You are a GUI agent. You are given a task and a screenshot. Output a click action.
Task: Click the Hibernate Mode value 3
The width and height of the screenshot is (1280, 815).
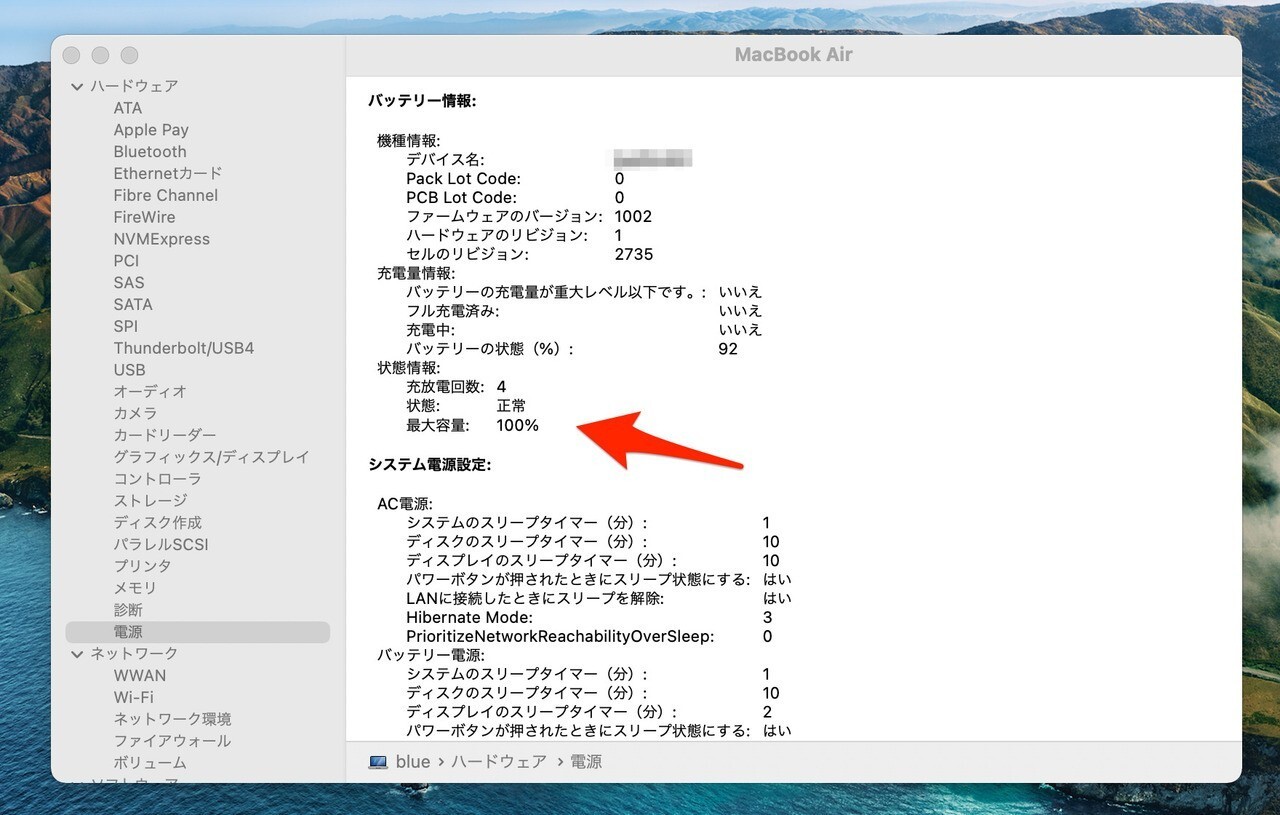(768, 618)
